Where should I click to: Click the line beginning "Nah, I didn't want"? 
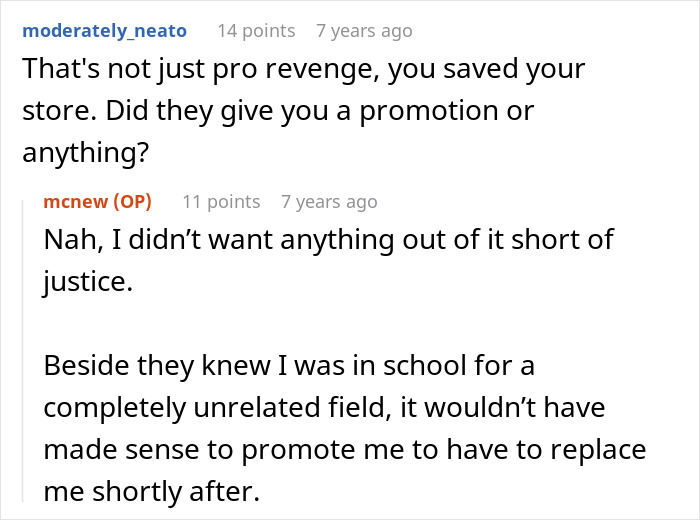pyautogui.click(x=329, y=240)
